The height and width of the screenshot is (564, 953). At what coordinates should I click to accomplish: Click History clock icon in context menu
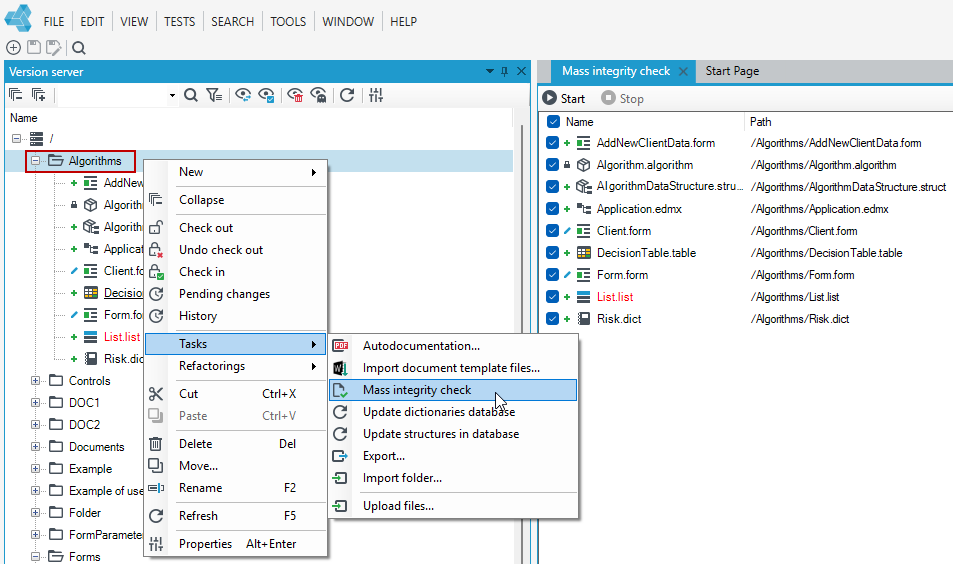pyautogui.click(x=156, y=316)
